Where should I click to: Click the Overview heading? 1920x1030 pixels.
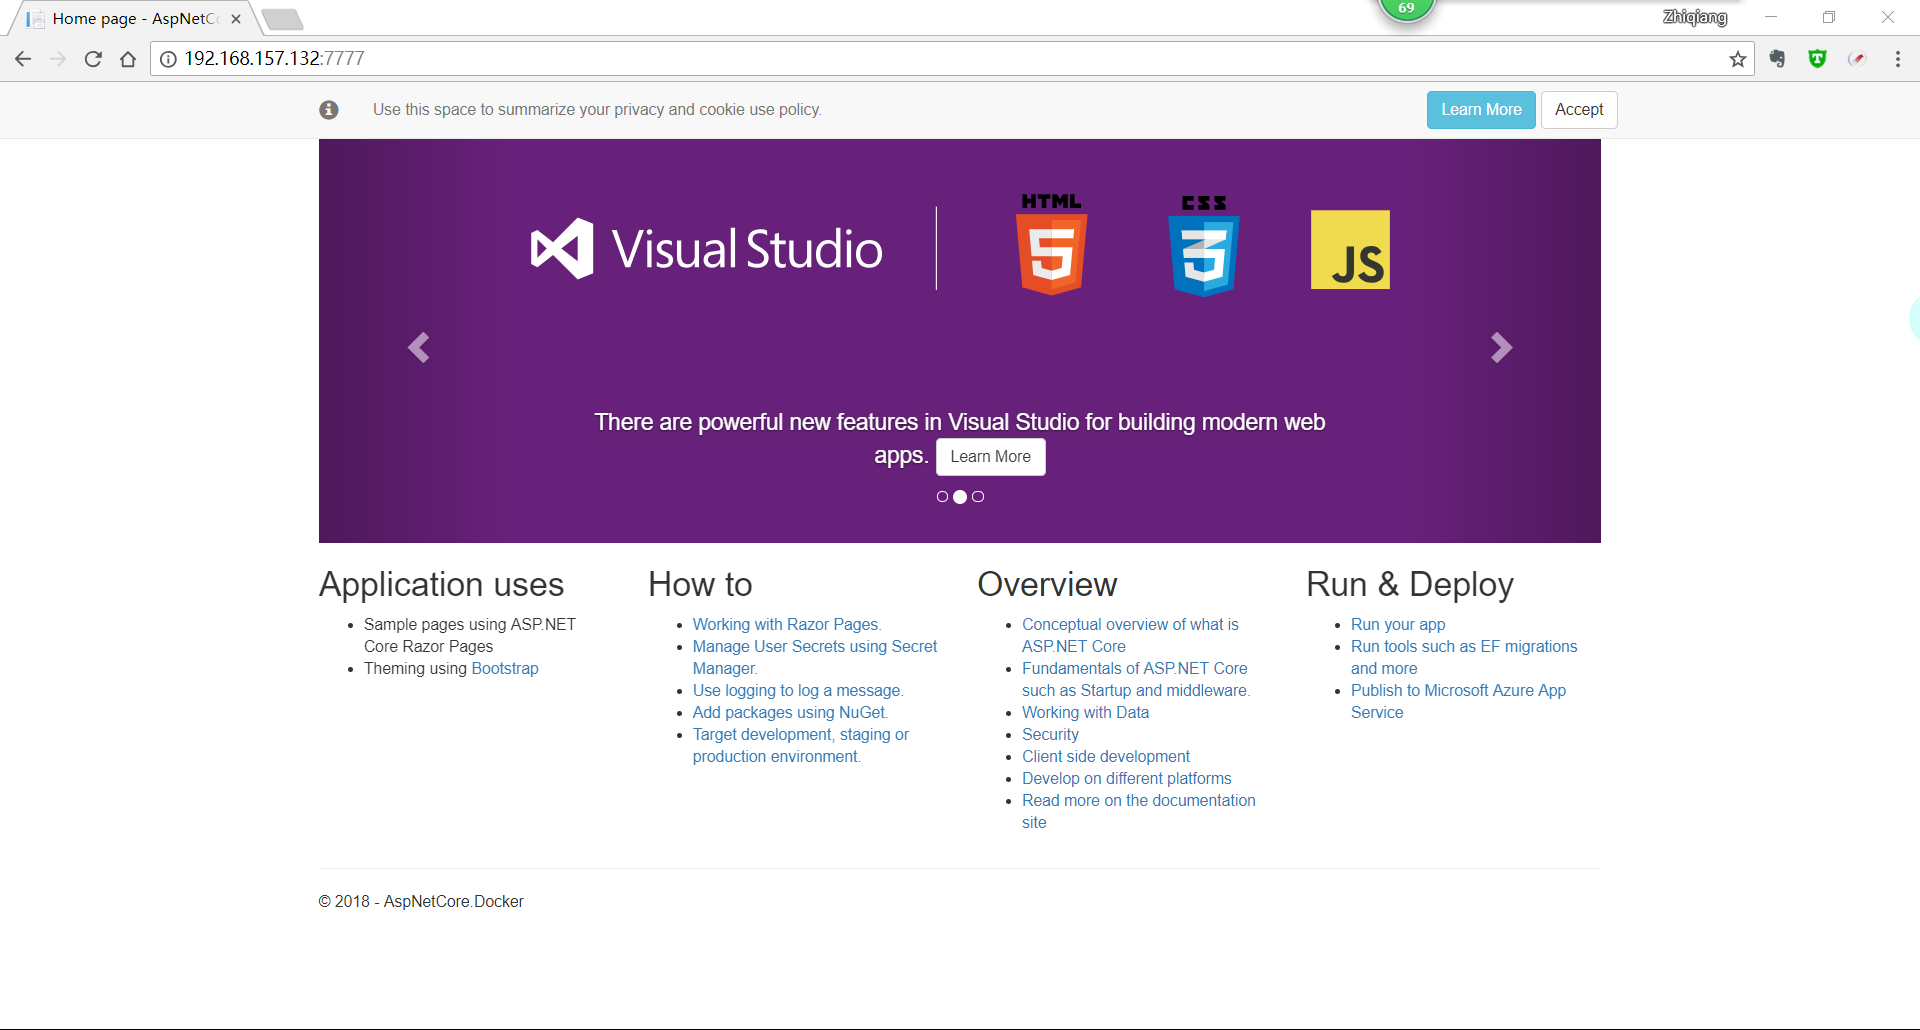click(x=1047, y=585)
